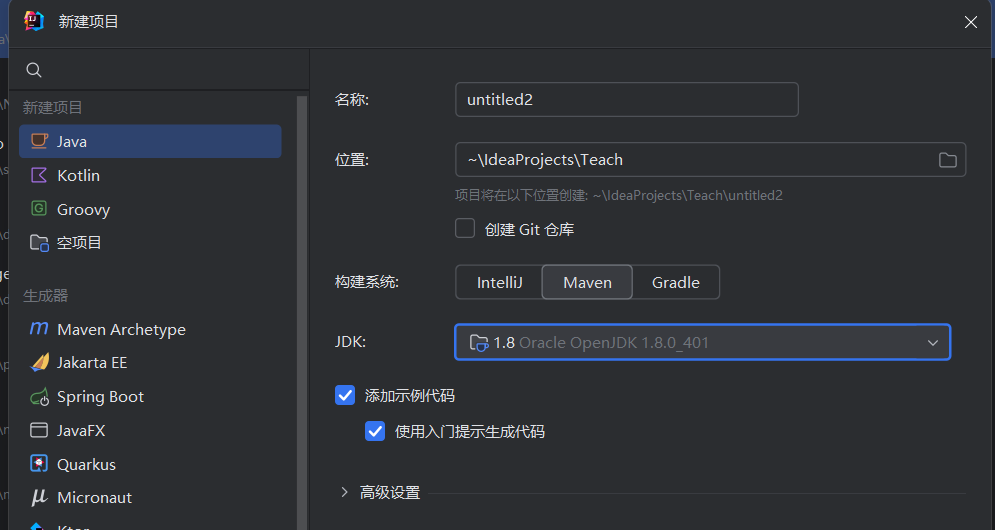
Task: Select the 空项目 entry
Action: click(x=150, y=242)
